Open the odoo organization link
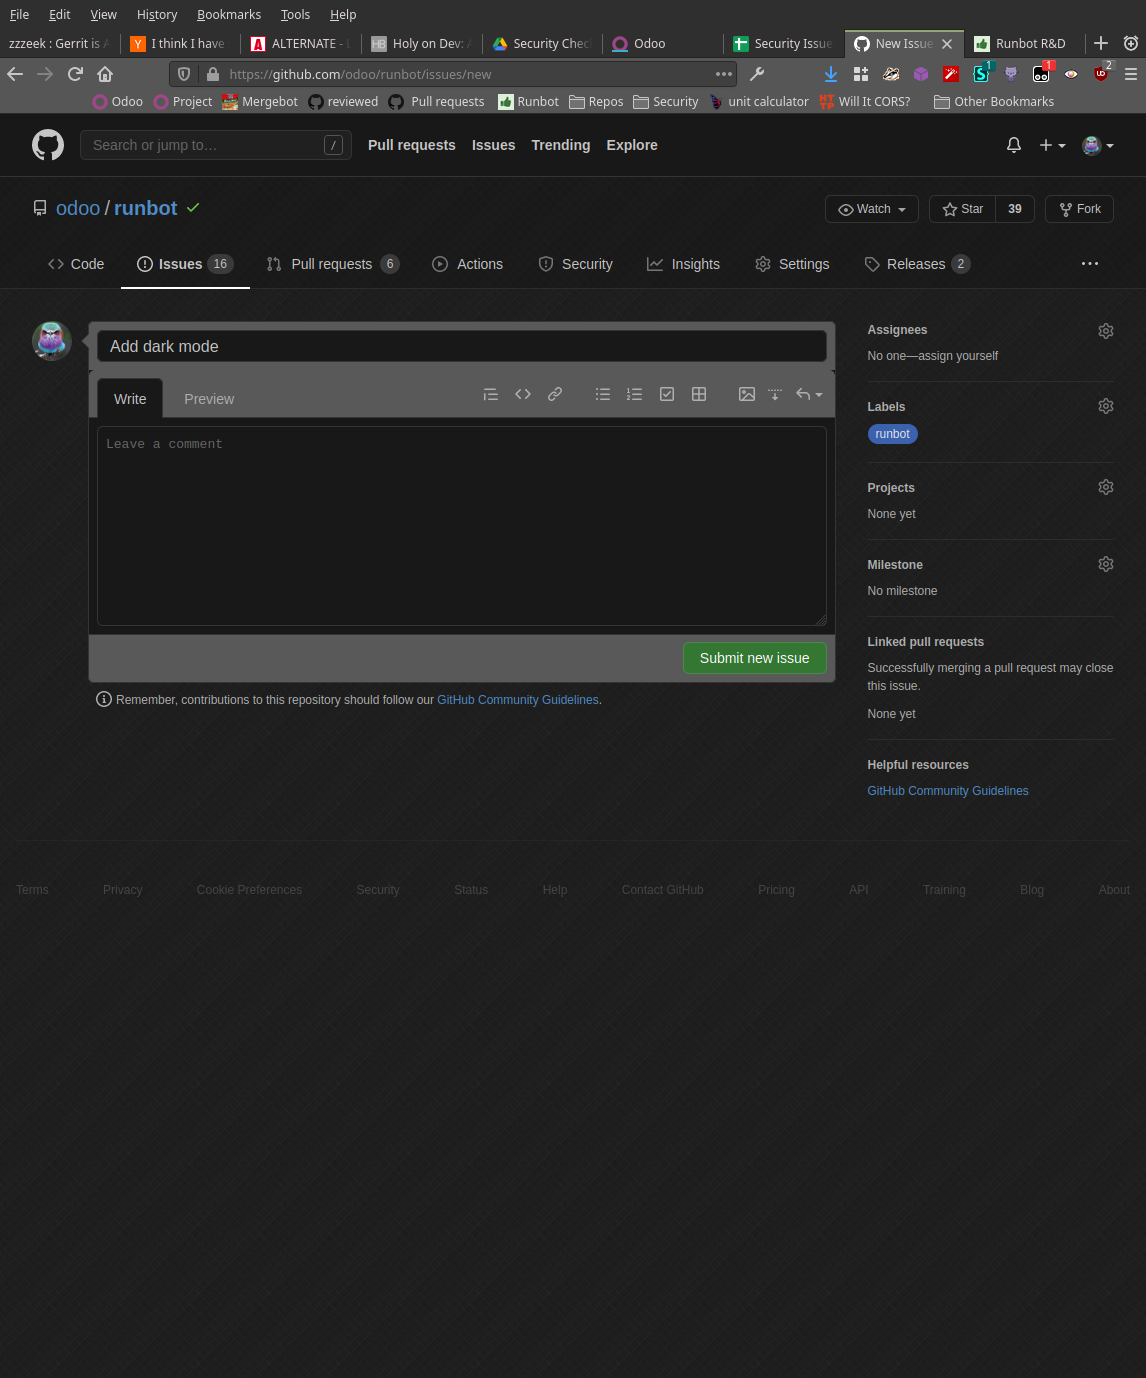The image size is (1146, 1378). 78,208
